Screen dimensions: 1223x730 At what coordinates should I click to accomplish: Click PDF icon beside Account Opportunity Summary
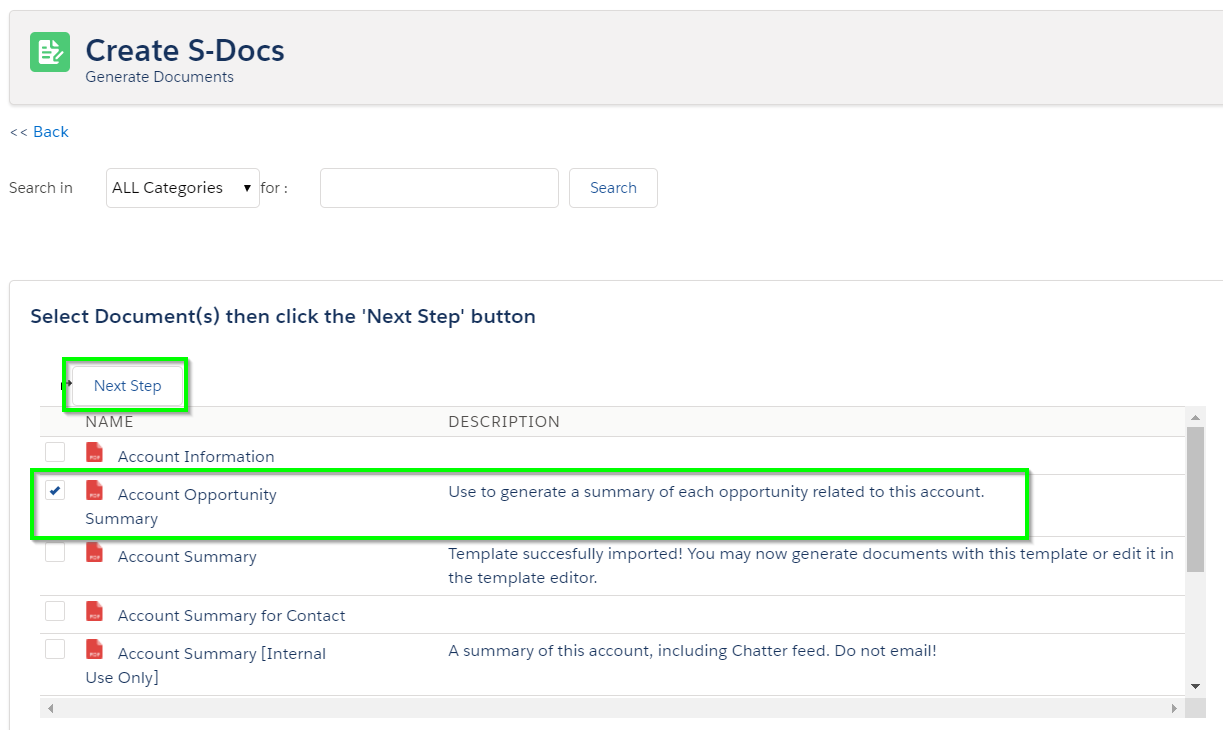95,490
